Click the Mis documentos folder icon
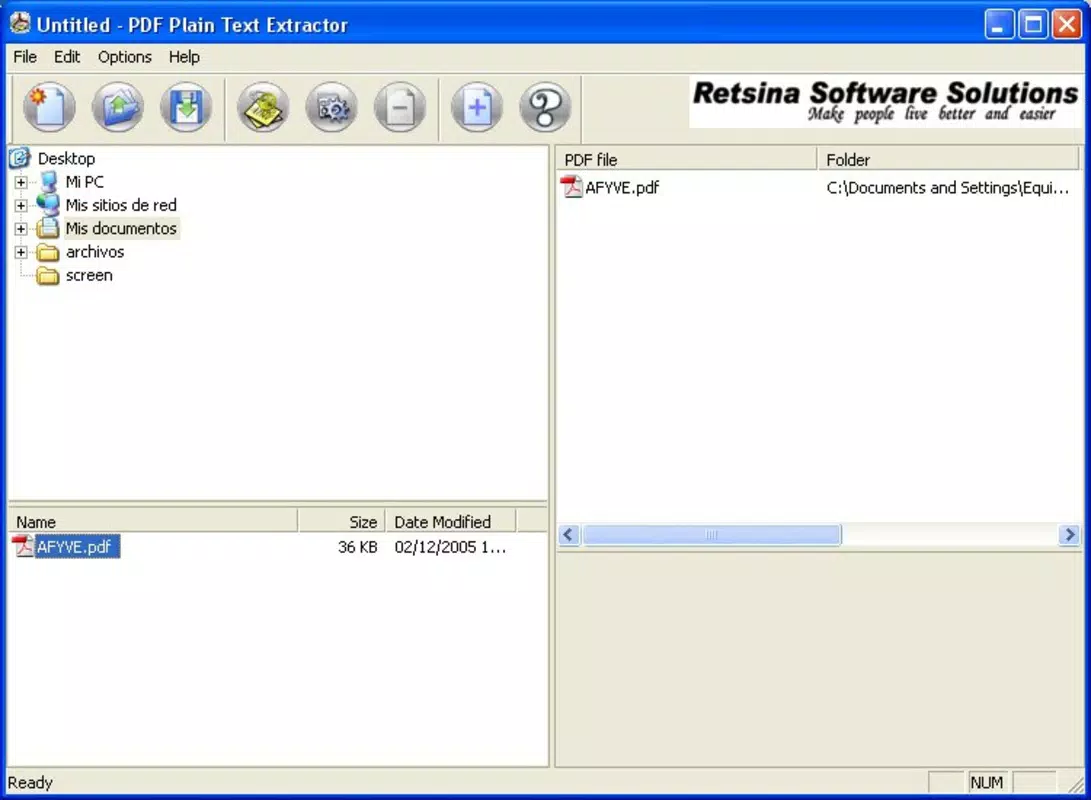The width and height of the screenshot is (1091, 800). tap(48, 228)
